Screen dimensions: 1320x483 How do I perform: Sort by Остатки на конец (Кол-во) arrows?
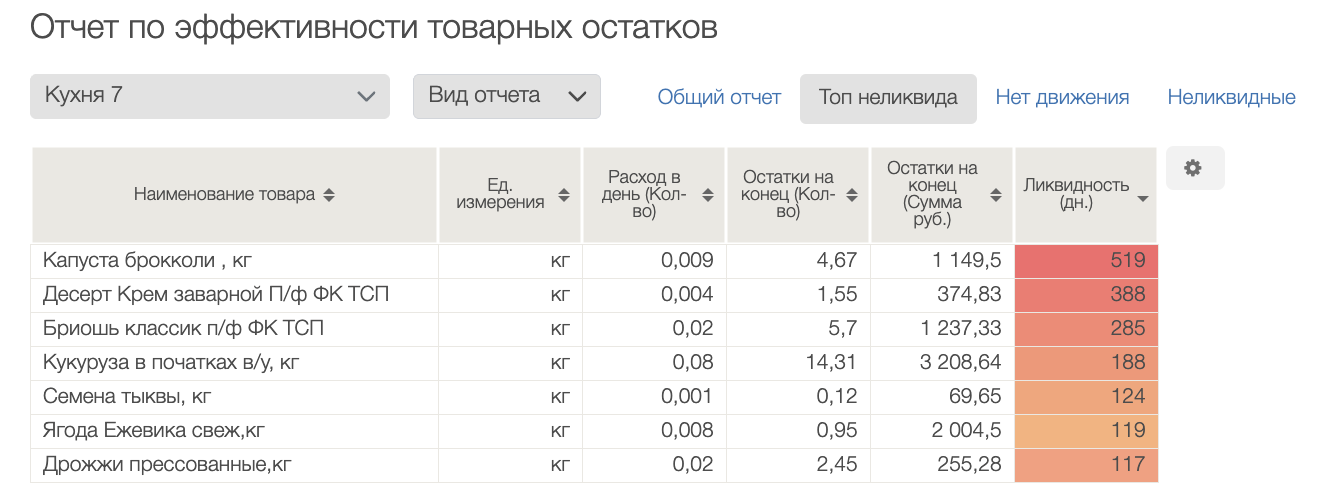(x=852, y=195)
